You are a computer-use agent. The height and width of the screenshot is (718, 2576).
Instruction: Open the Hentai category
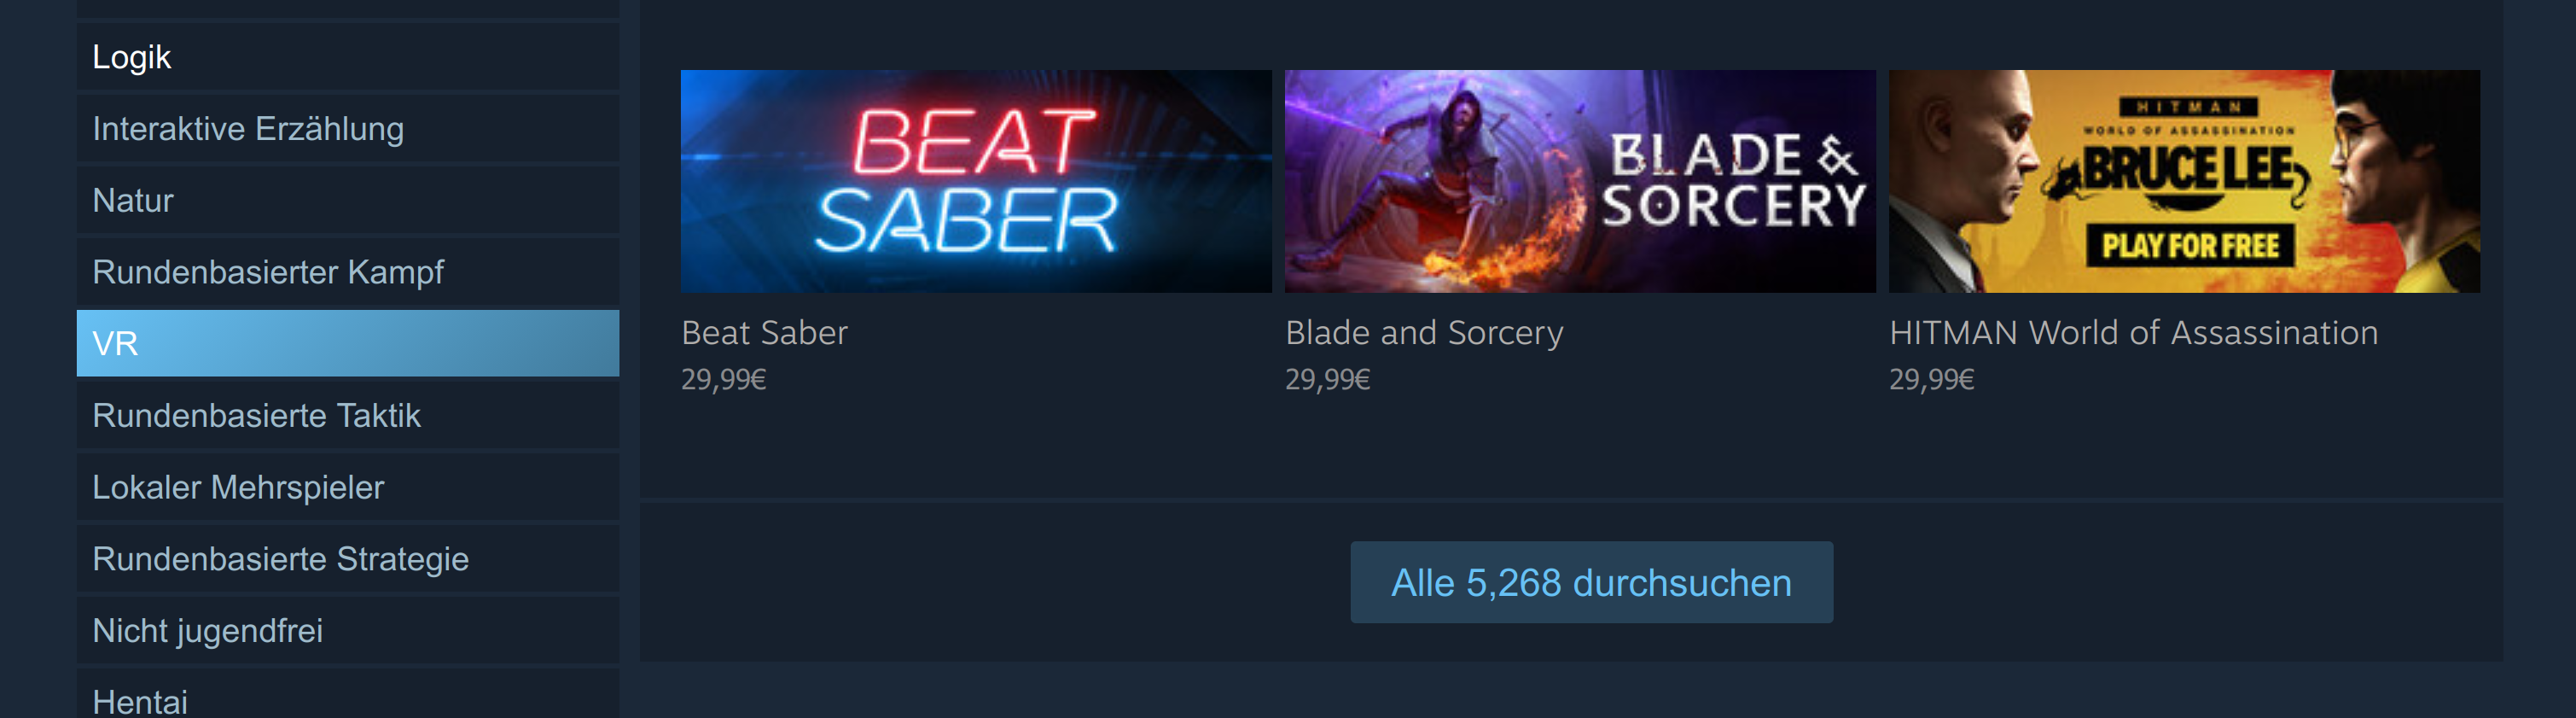tap(348, 695)
